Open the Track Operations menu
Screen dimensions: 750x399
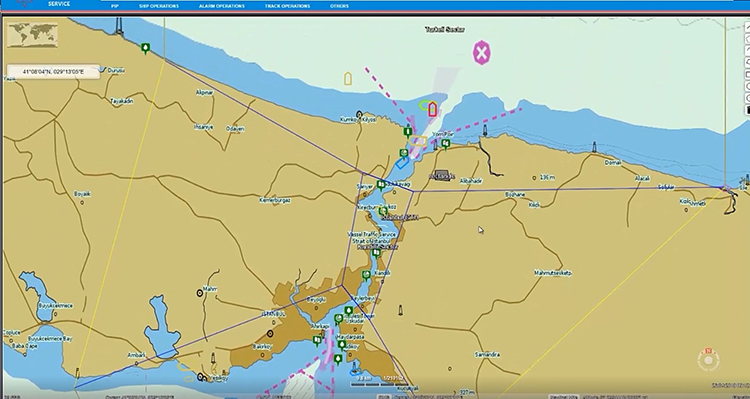(287, 6)
